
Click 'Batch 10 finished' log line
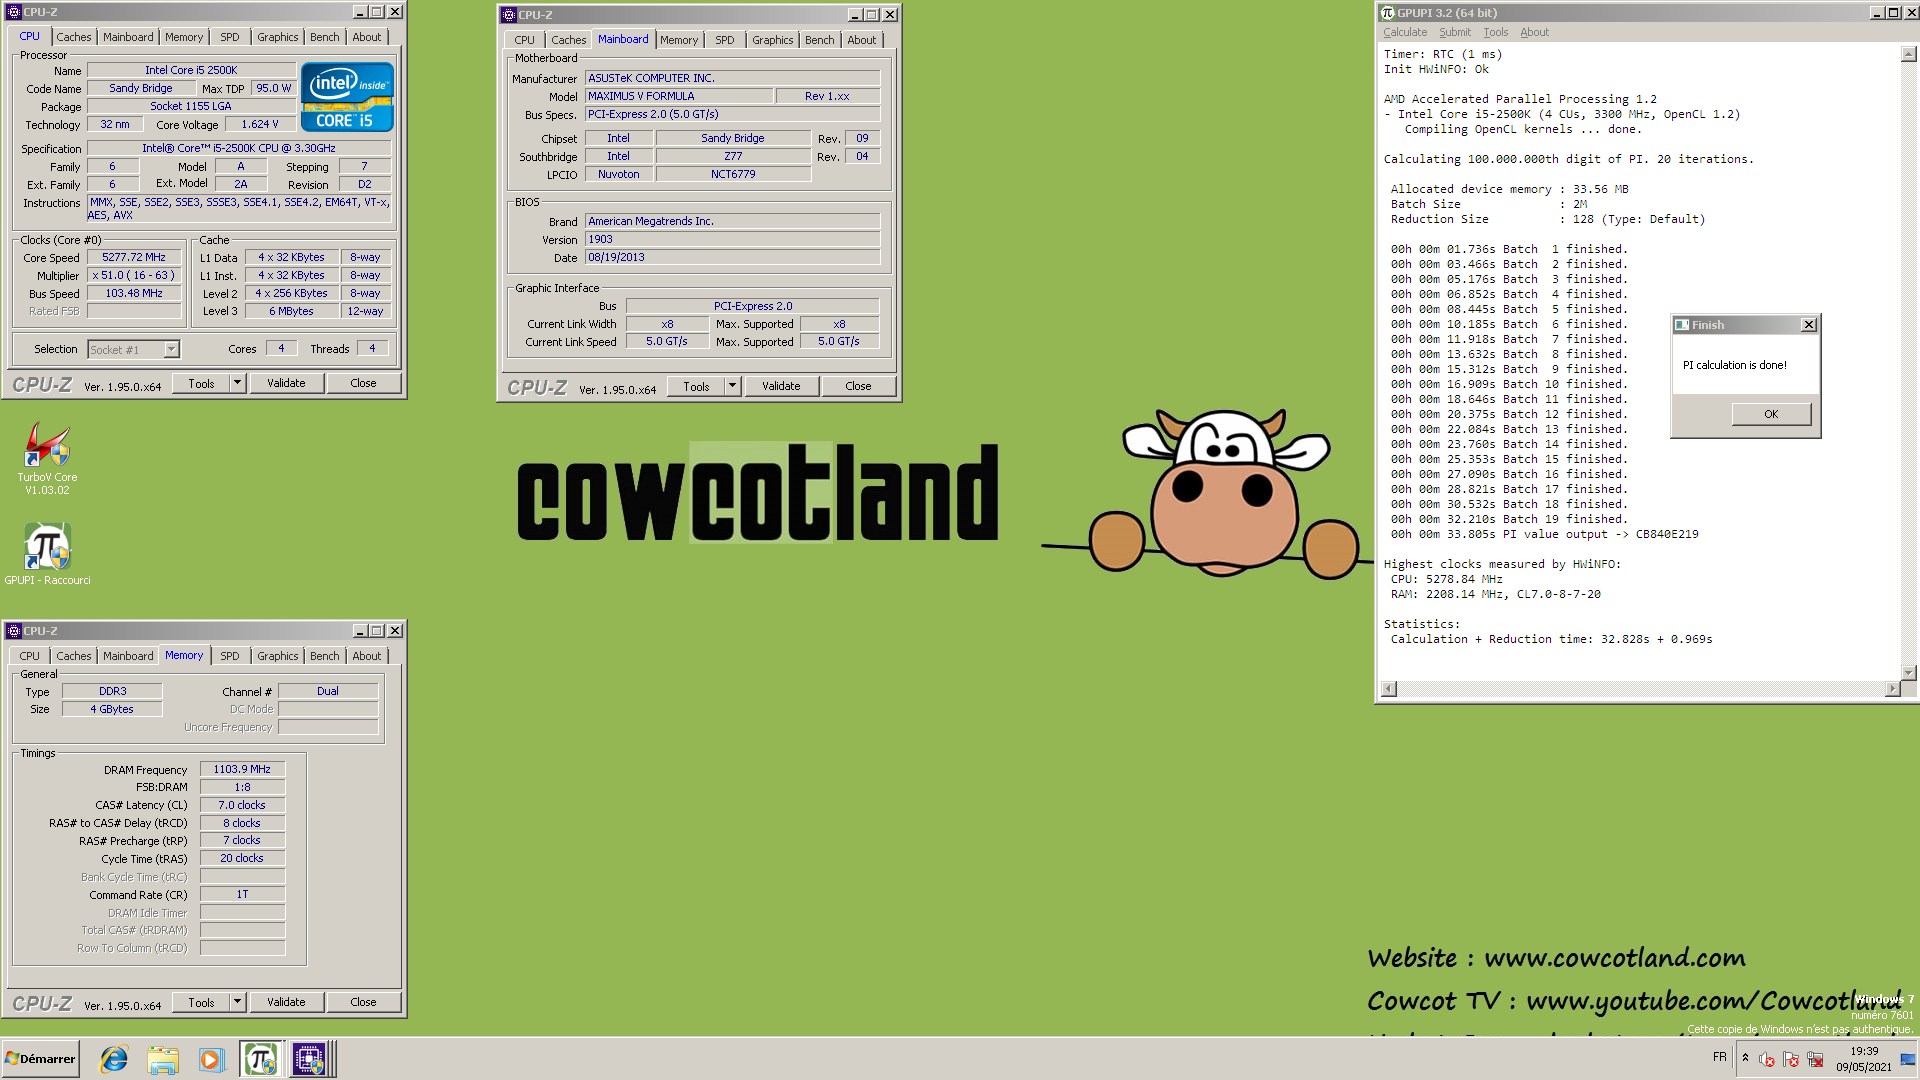pyautogui.click(x=1509, y=384)
